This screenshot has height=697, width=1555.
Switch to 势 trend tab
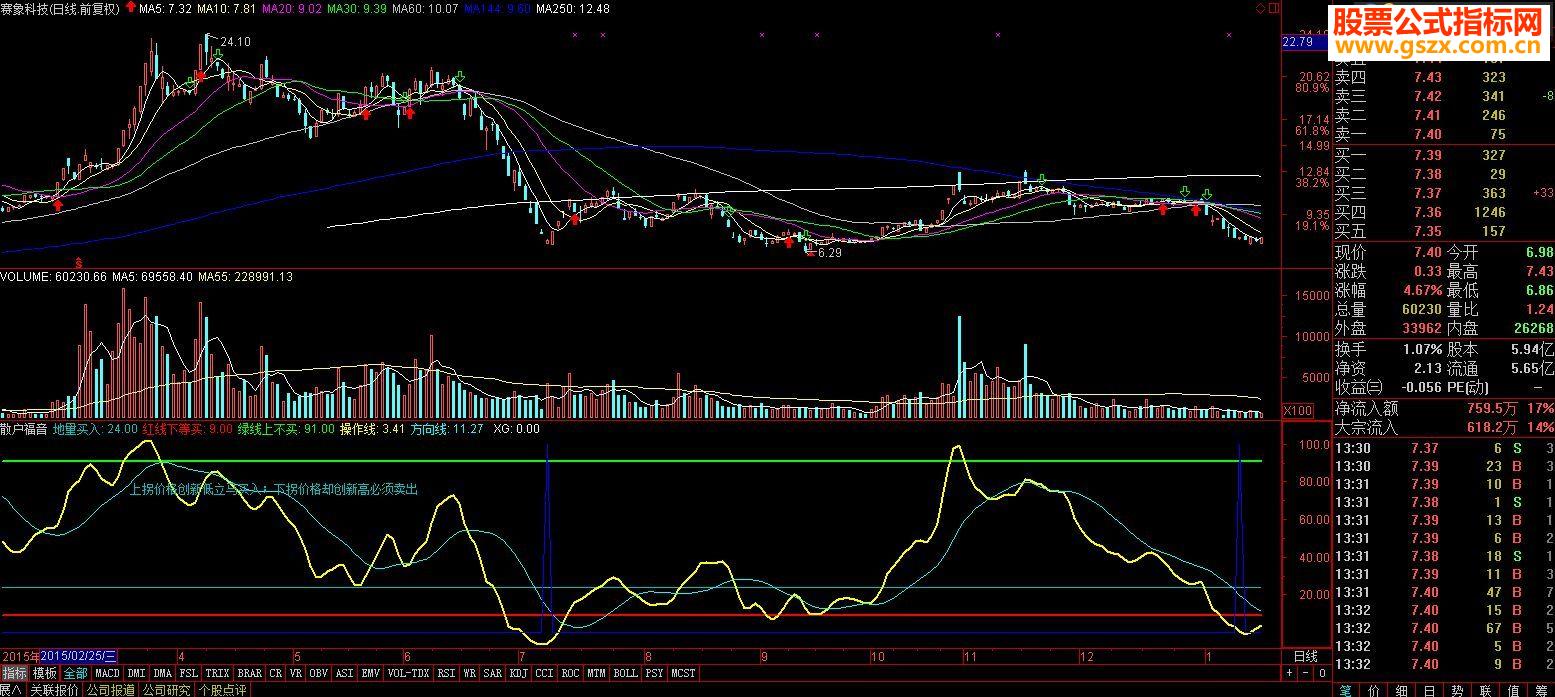(x=1457, y=690)
